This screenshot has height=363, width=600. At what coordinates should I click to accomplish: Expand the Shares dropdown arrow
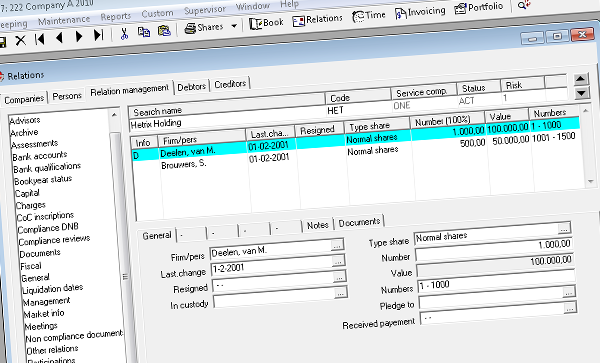[234, 26]
